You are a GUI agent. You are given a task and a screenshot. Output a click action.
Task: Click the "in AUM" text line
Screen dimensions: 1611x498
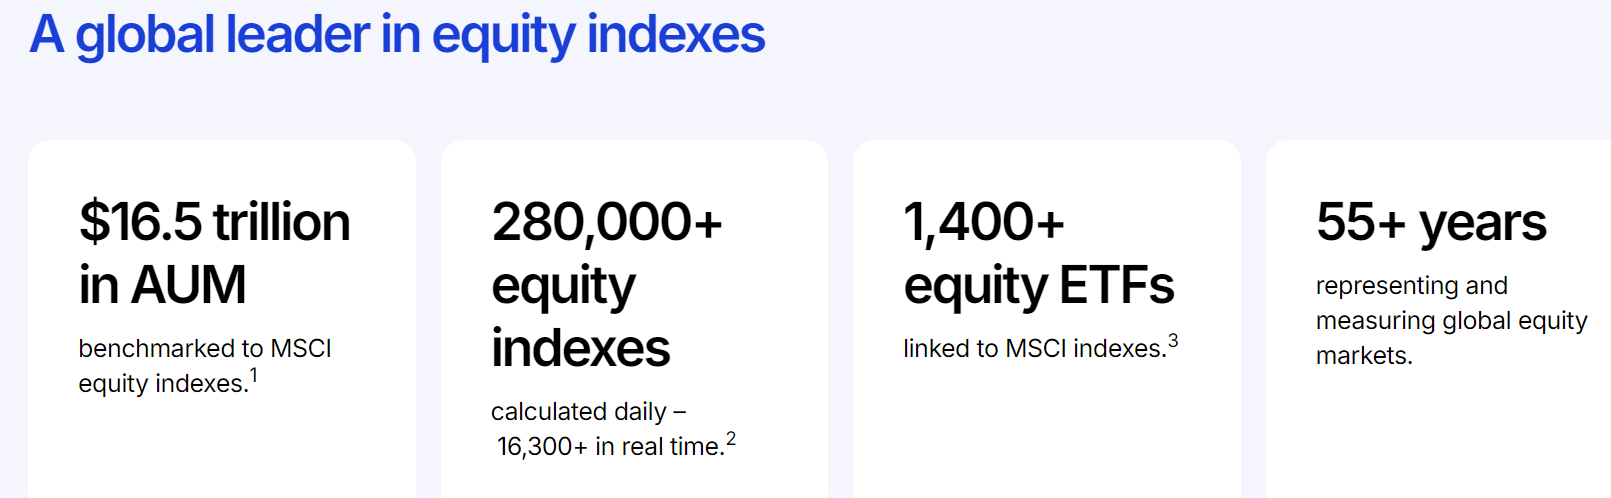click(x=162, y=285)
